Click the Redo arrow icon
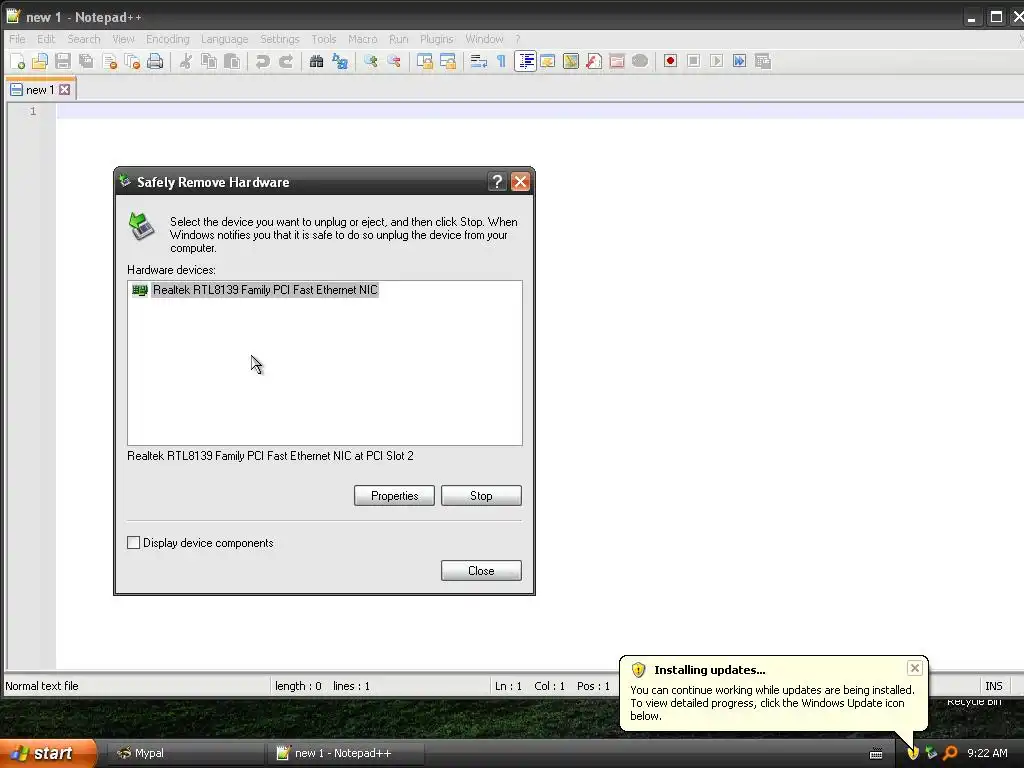 click(286, 61)
